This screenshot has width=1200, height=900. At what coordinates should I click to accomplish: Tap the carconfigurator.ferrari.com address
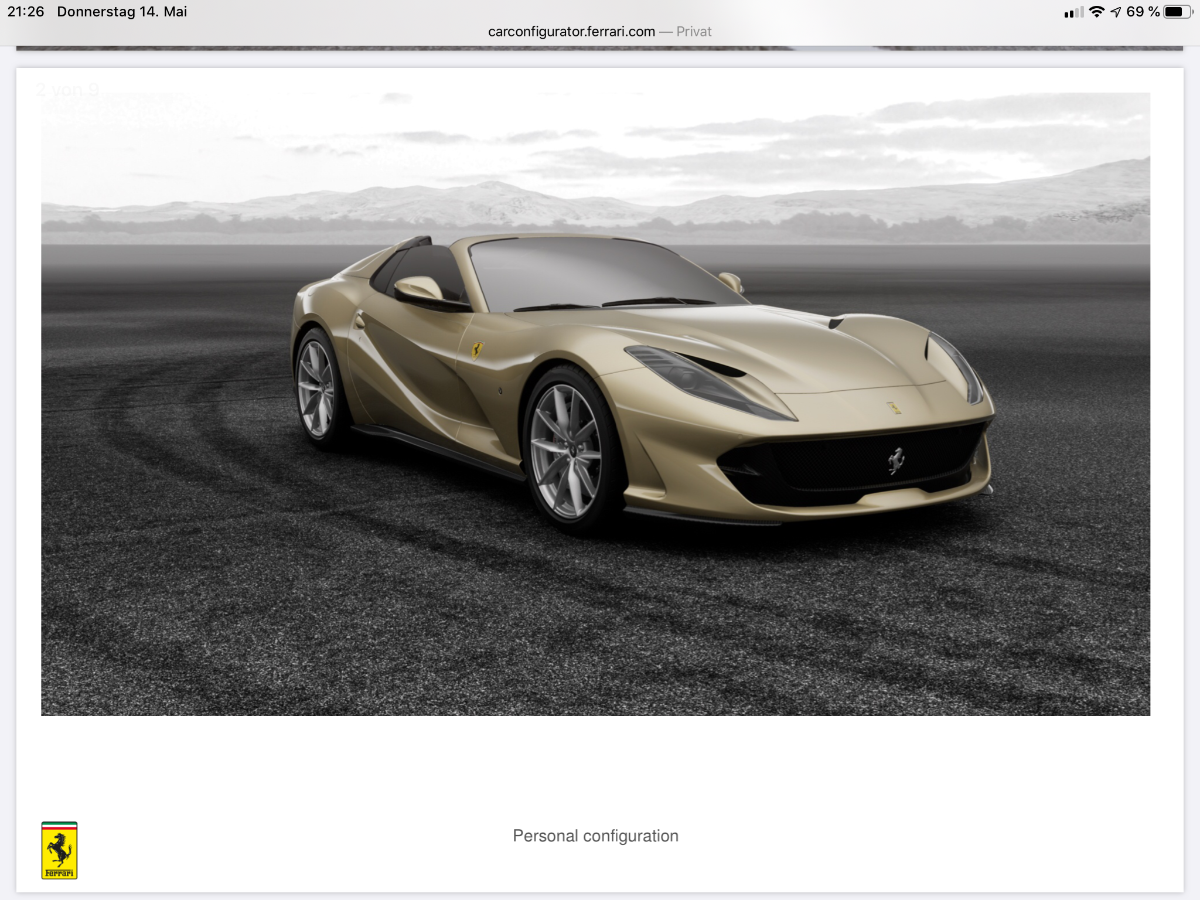(x=571, y=31)
